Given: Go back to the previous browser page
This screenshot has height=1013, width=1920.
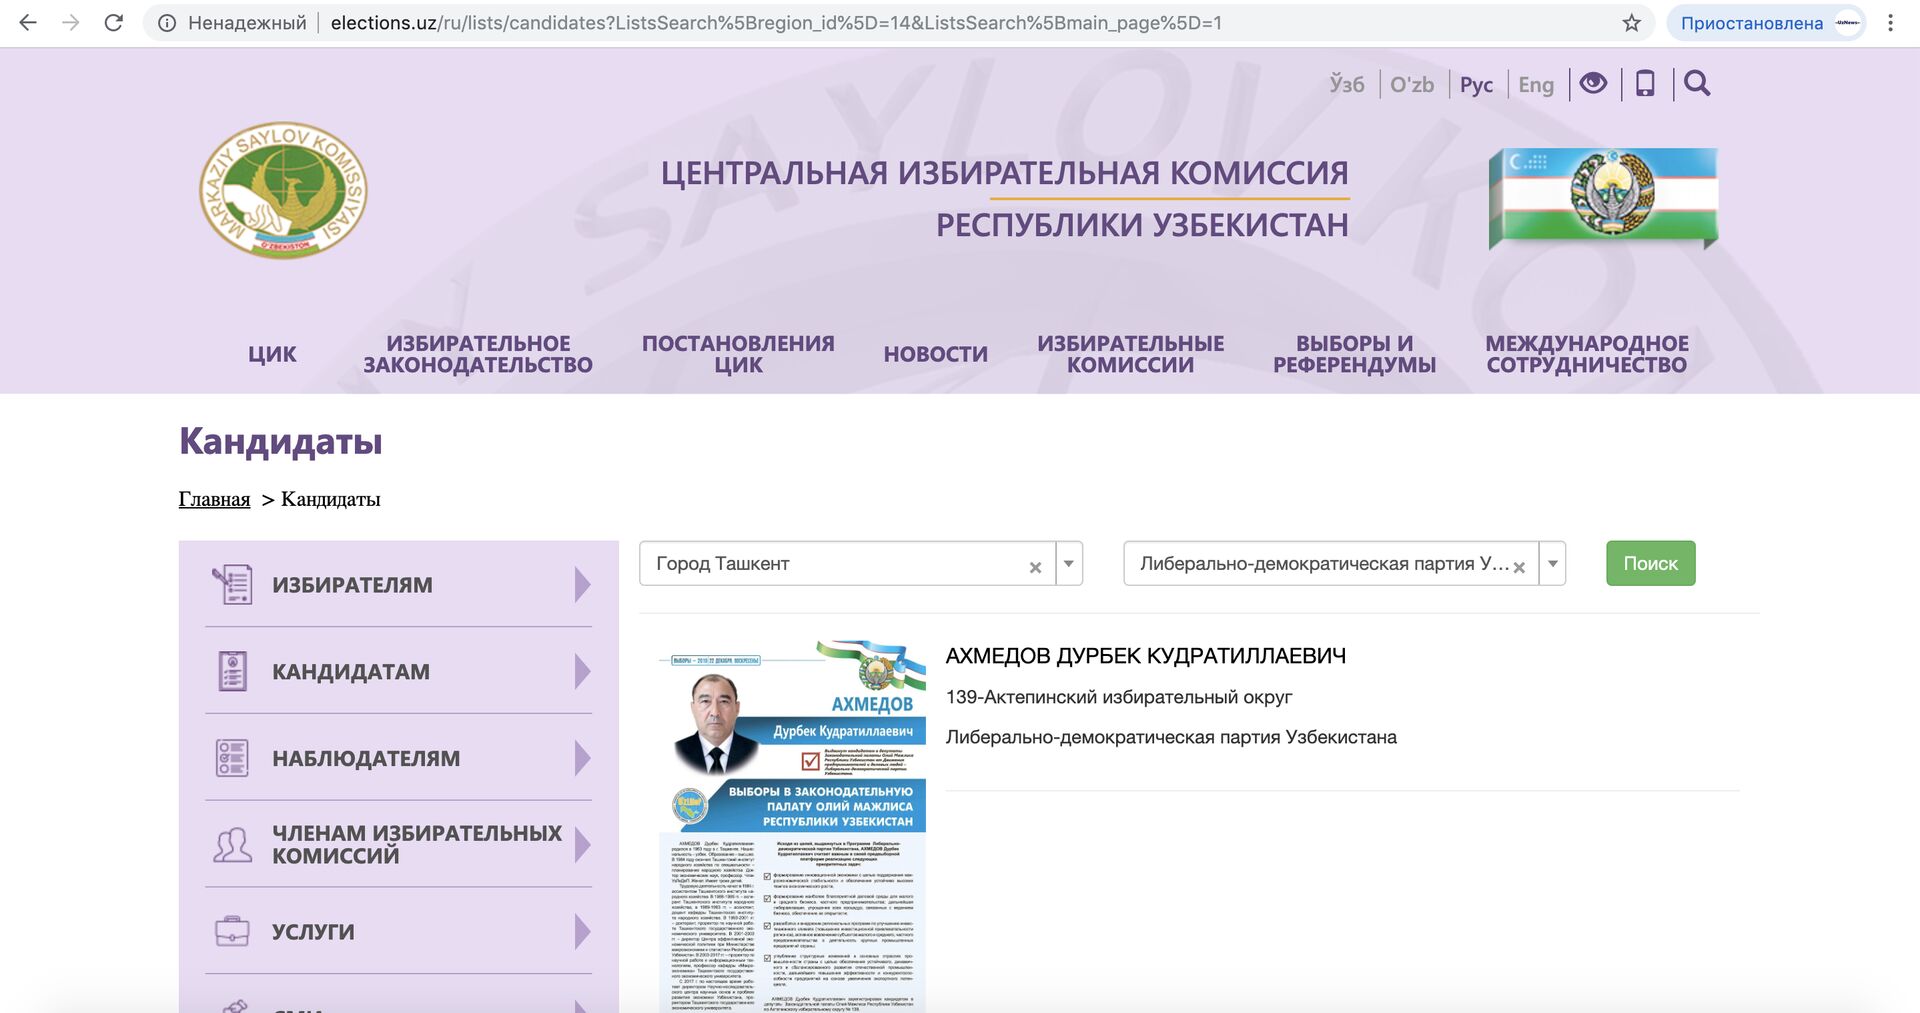Looking at the screenshot, I should 28,23.
